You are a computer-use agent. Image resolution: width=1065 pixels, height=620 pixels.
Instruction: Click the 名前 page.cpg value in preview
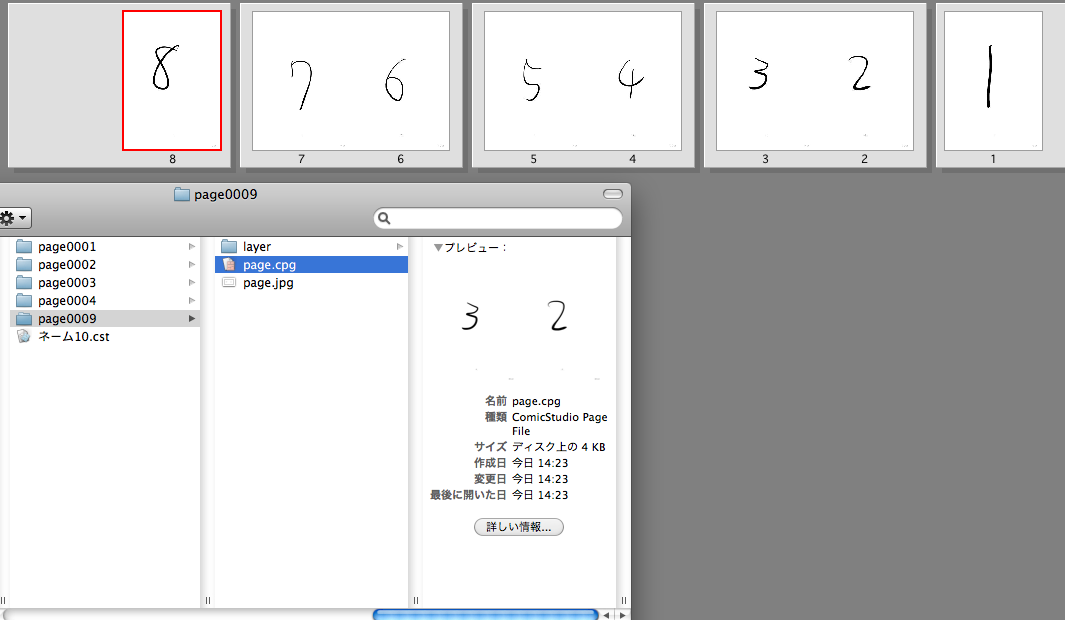[x=536, y=401]
